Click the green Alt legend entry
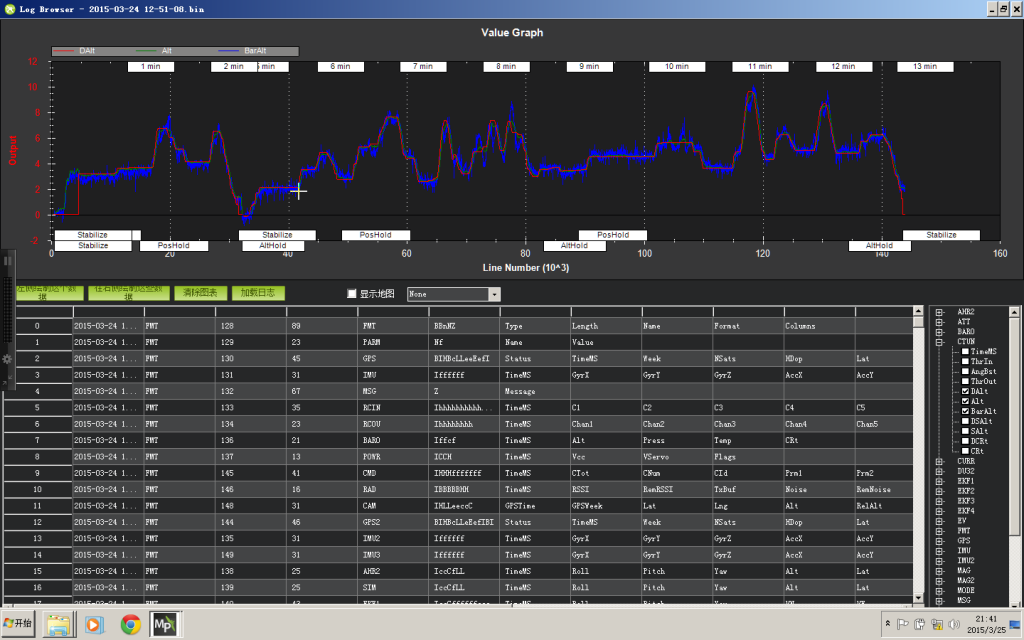This screenshot has height=640, width=1024. pos(154,51)
